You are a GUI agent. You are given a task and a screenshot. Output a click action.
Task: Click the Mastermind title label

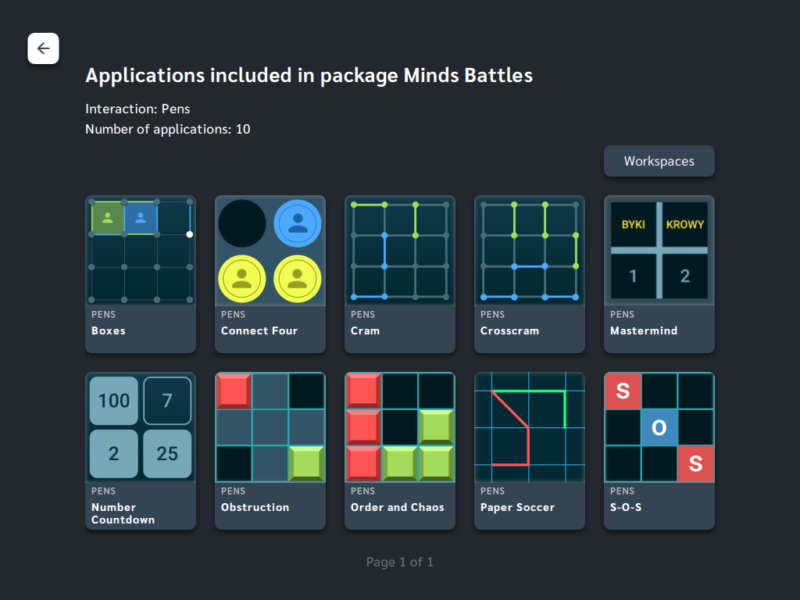[644, 331]
